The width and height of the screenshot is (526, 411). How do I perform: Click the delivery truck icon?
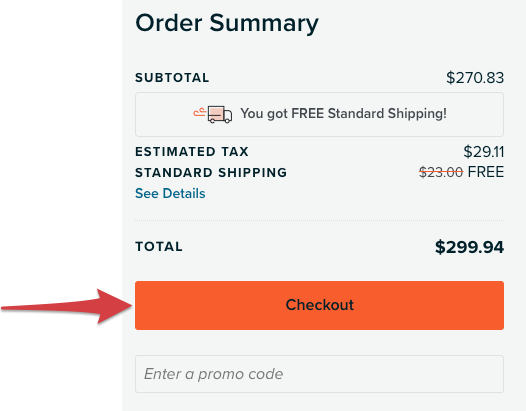click(x=220, y=114)
